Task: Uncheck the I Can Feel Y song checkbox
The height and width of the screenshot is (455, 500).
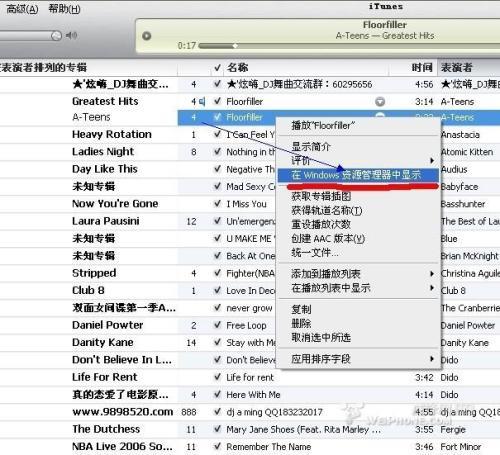Action: point(217,134)
